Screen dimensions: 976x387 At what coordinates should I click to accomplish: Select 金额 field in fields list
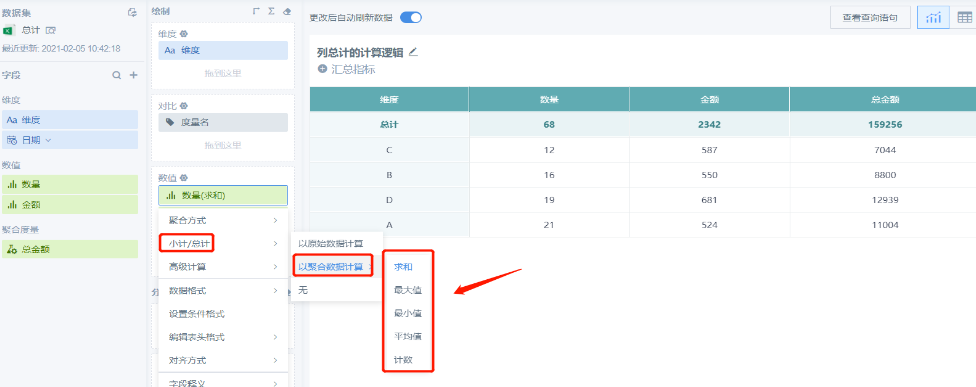[69, 205]
